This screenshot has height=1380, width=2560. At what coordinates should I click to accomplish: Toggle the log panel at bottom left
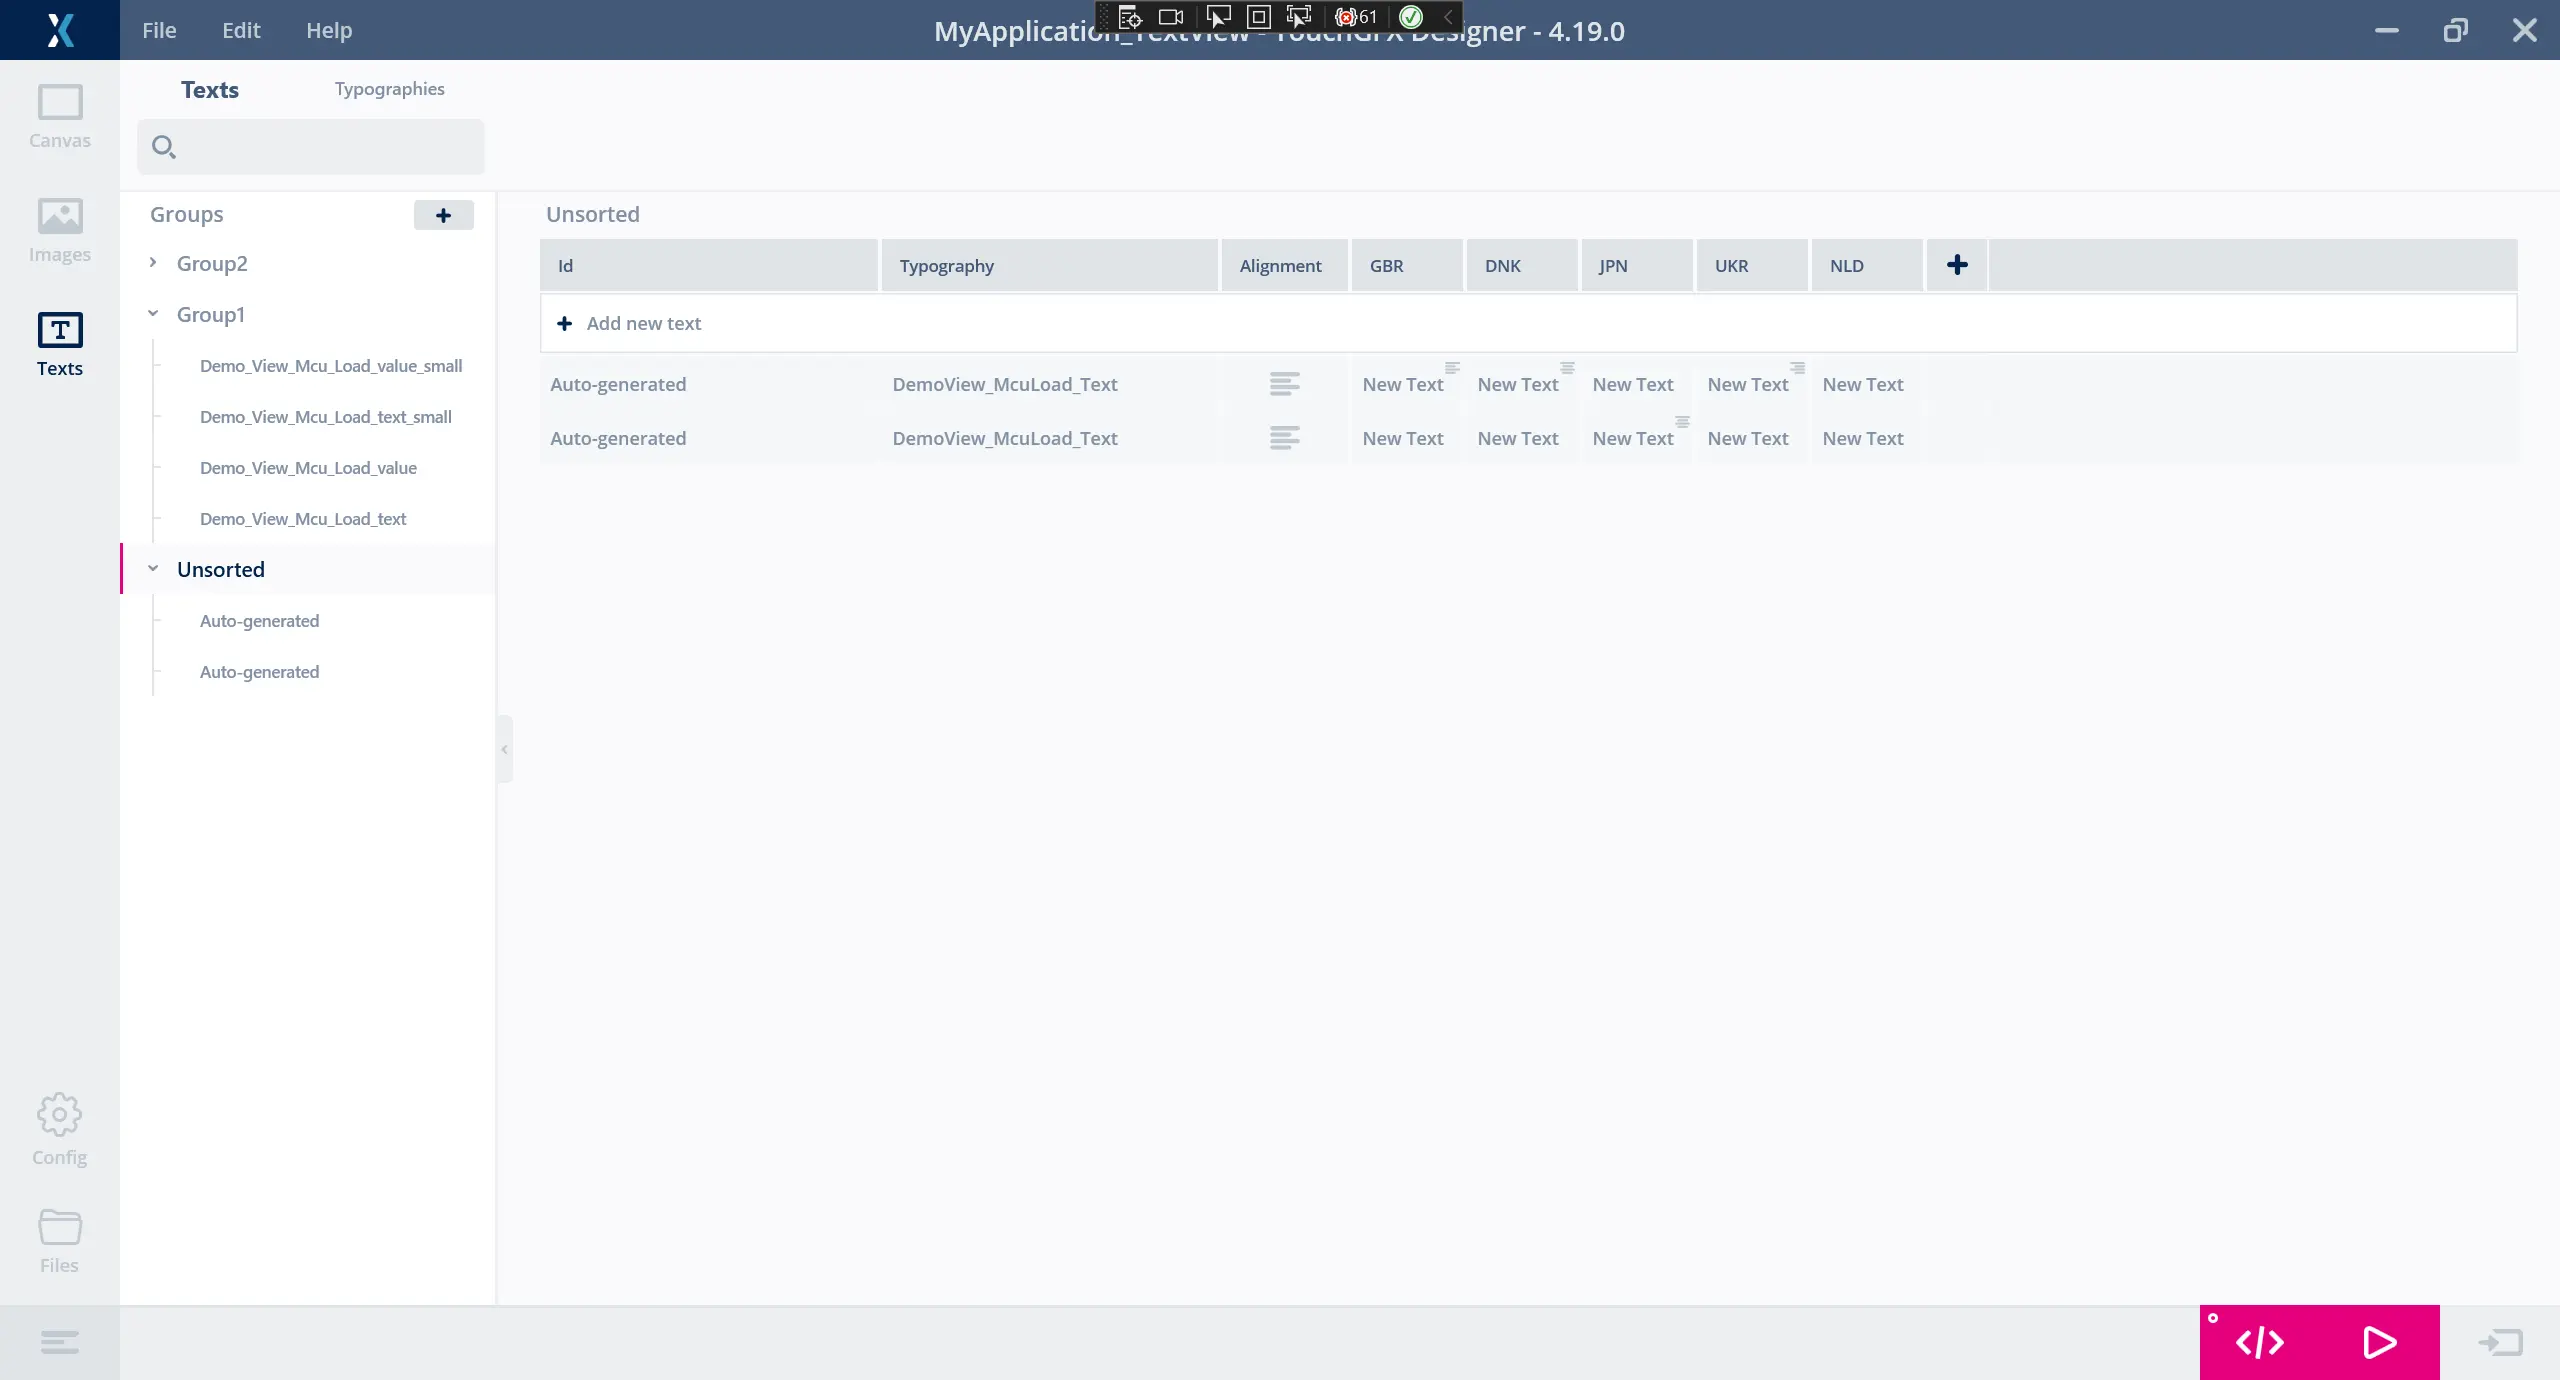(59, 1342)
